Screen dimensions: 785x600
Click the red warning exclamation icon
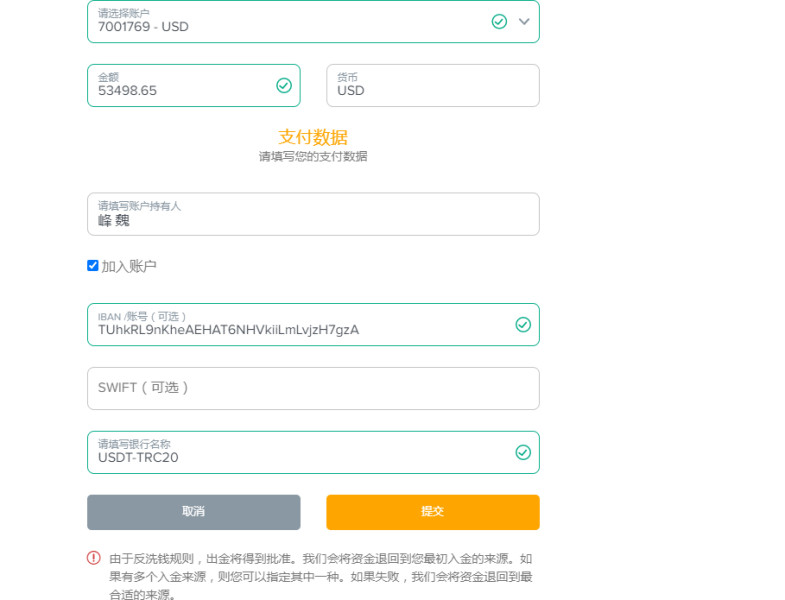(94, 557)
